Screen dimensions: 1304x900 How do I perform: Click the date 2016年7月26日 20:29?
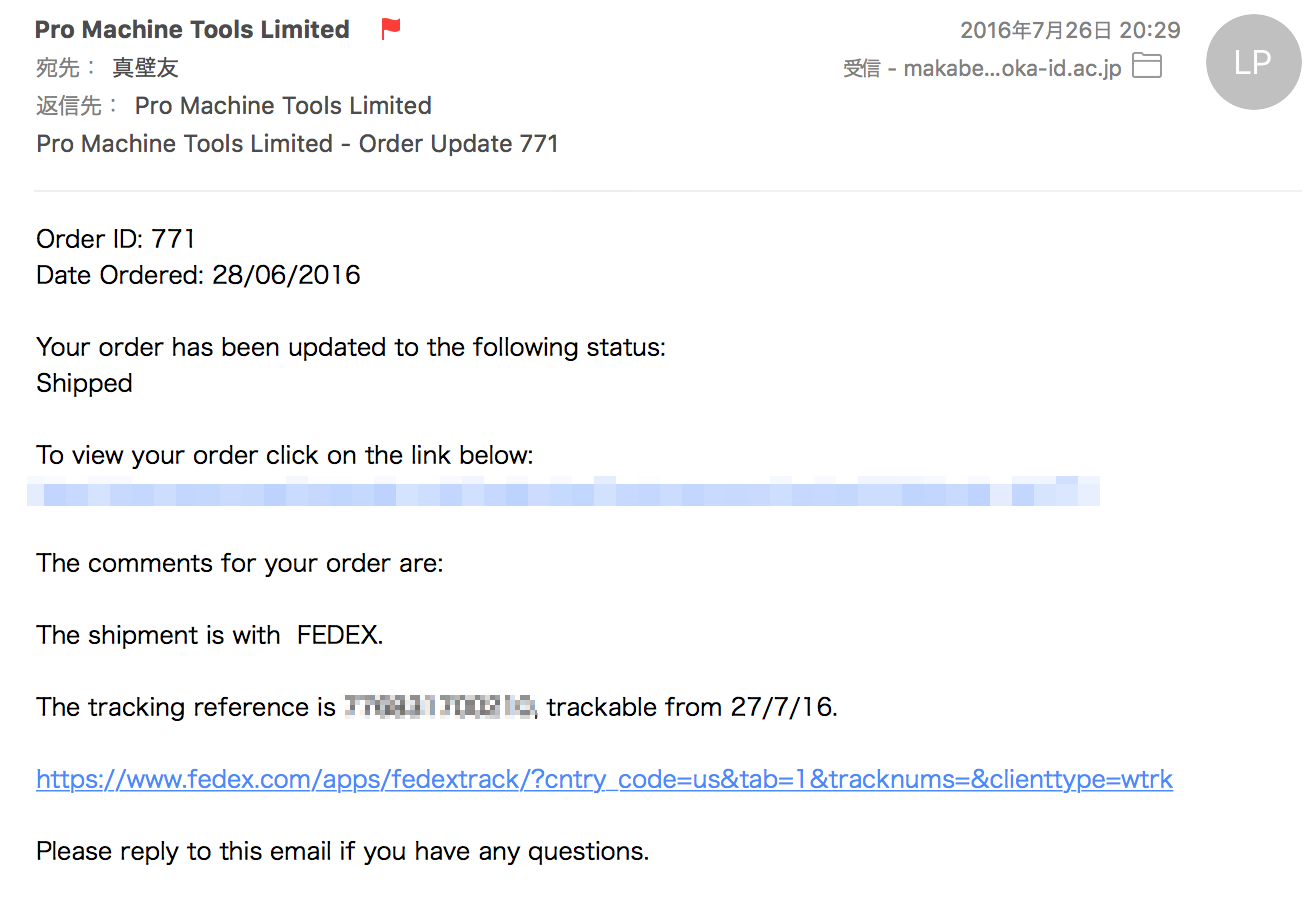[1069, 31]
